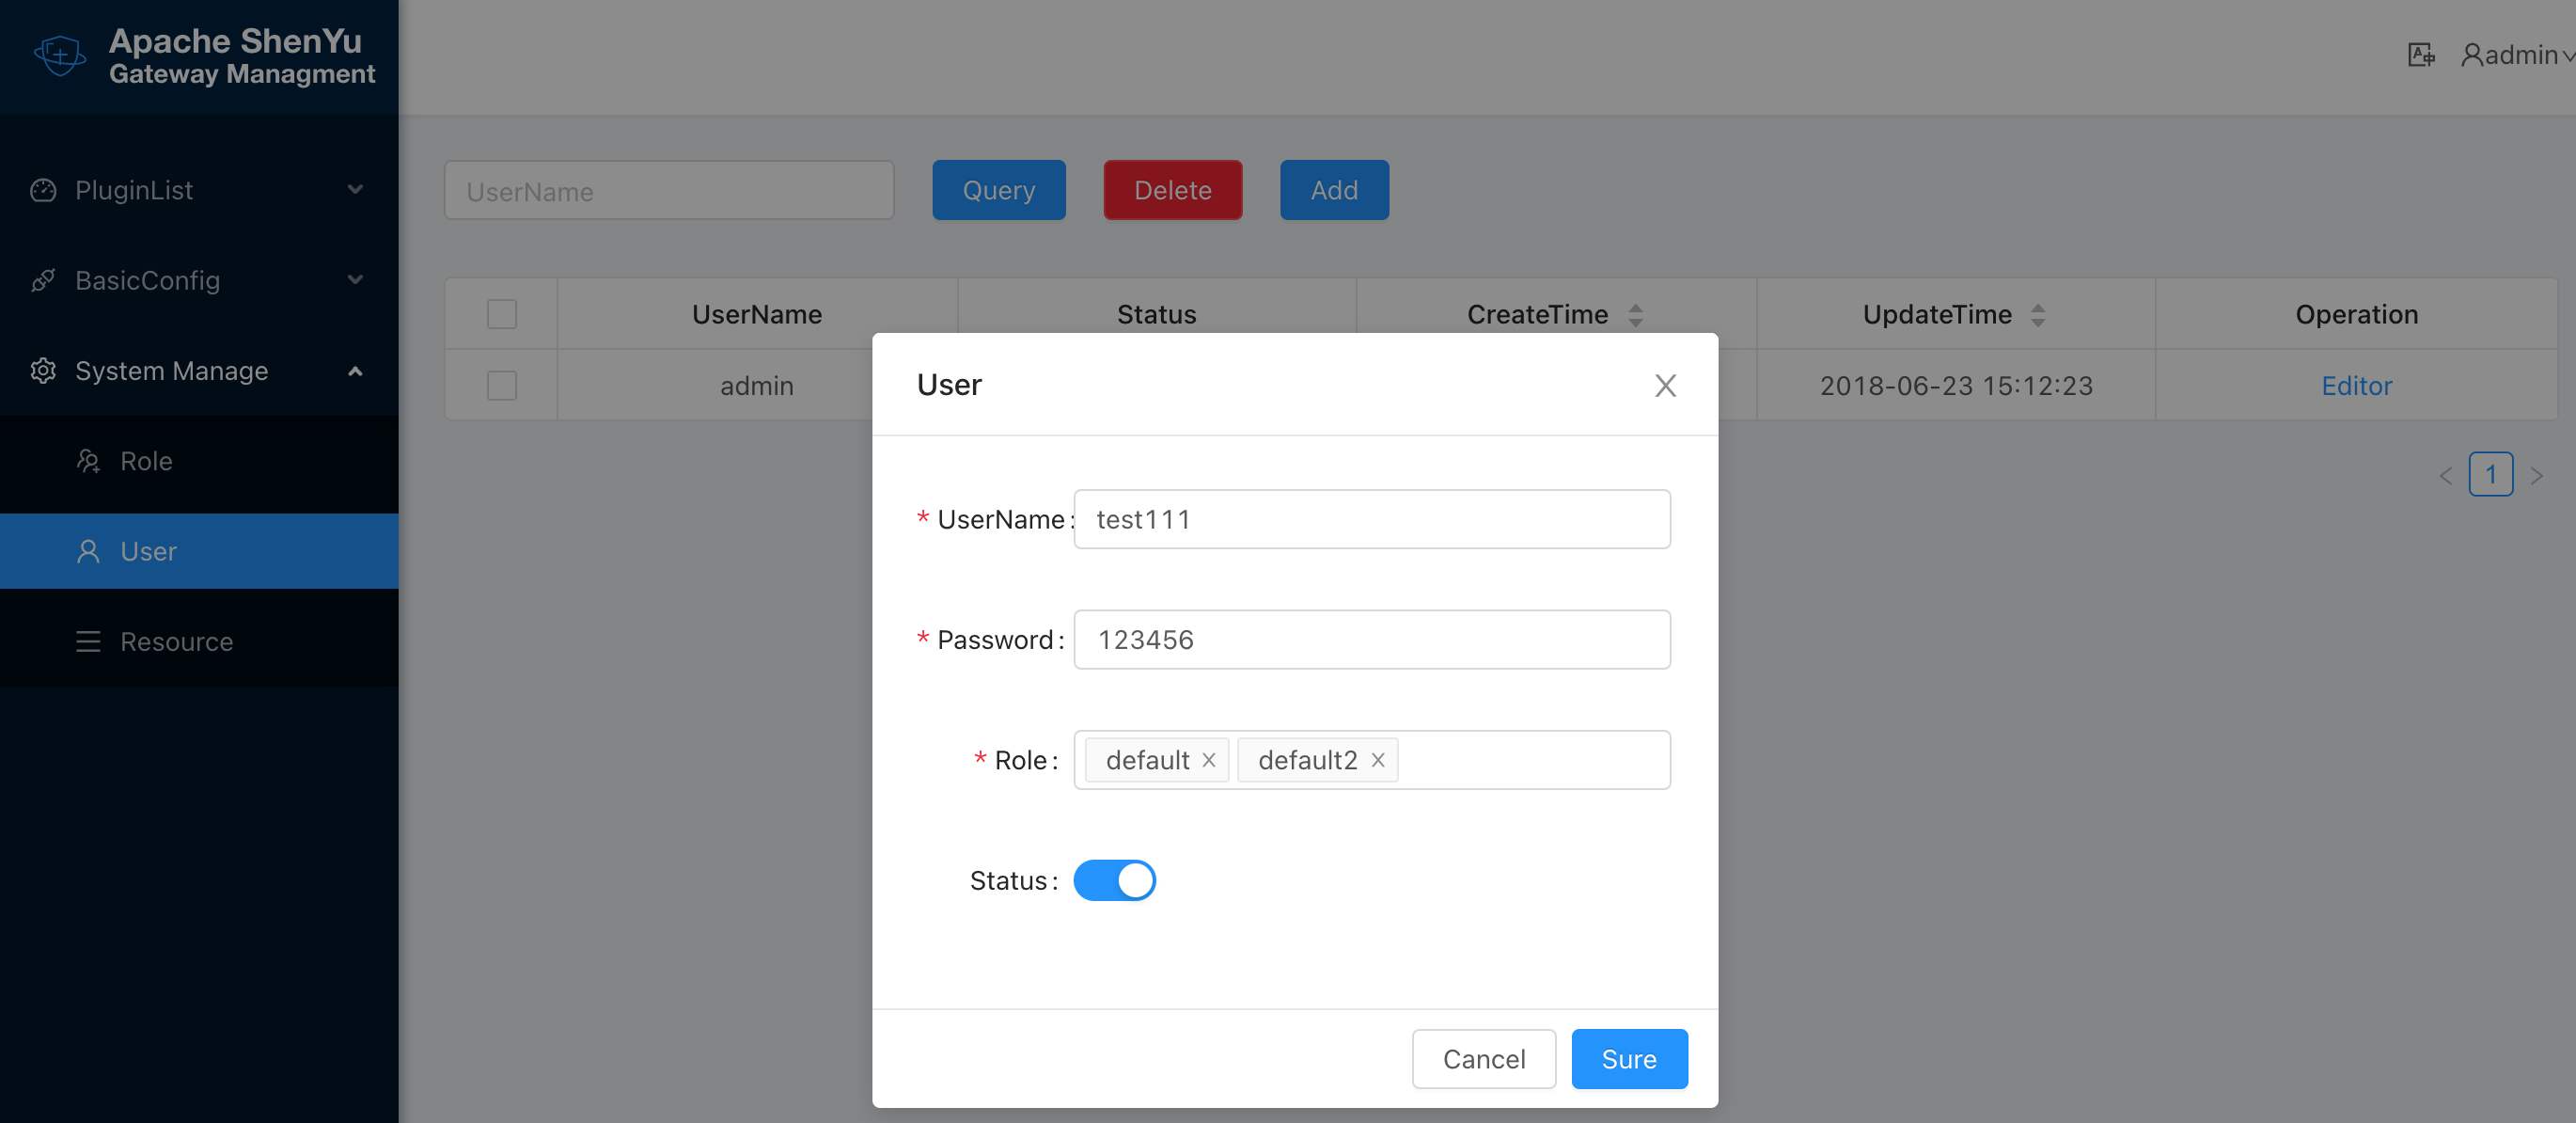Click the language translation icon in header
Screen dimensions: 2576x1123
tap(2420, 55)
